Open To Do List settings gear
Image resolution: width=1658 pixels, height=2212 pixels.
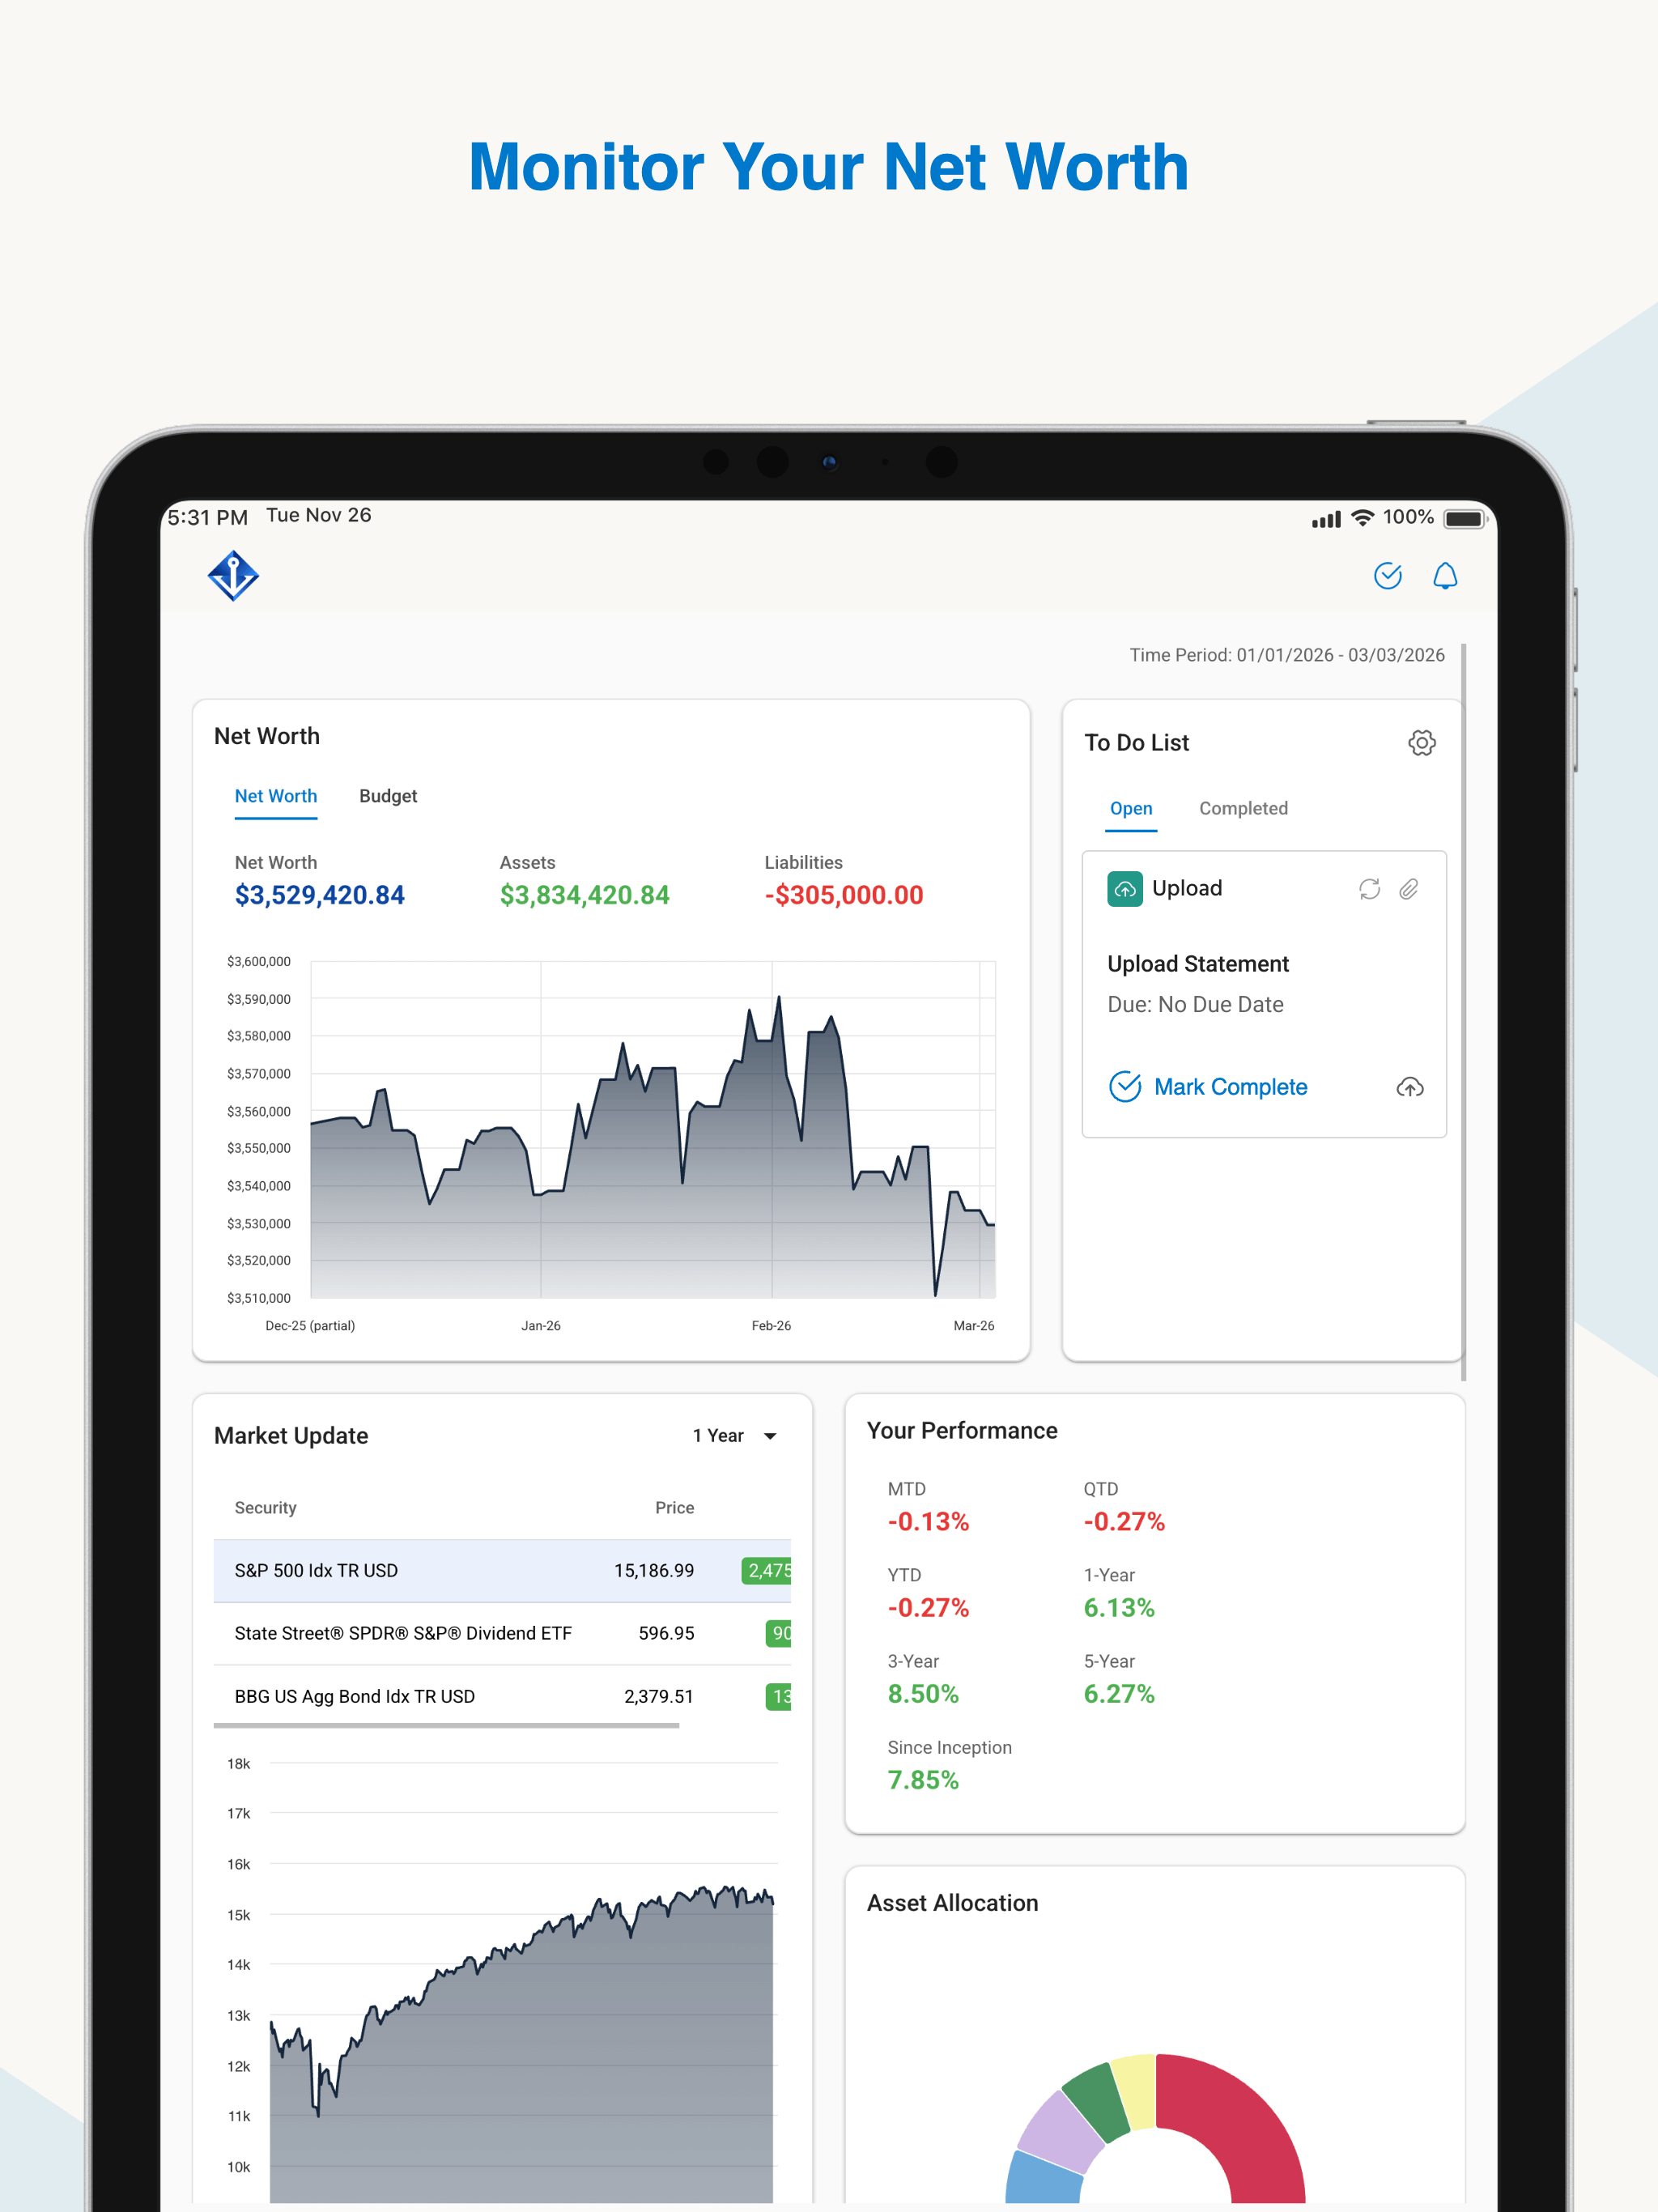[1422, 742]
